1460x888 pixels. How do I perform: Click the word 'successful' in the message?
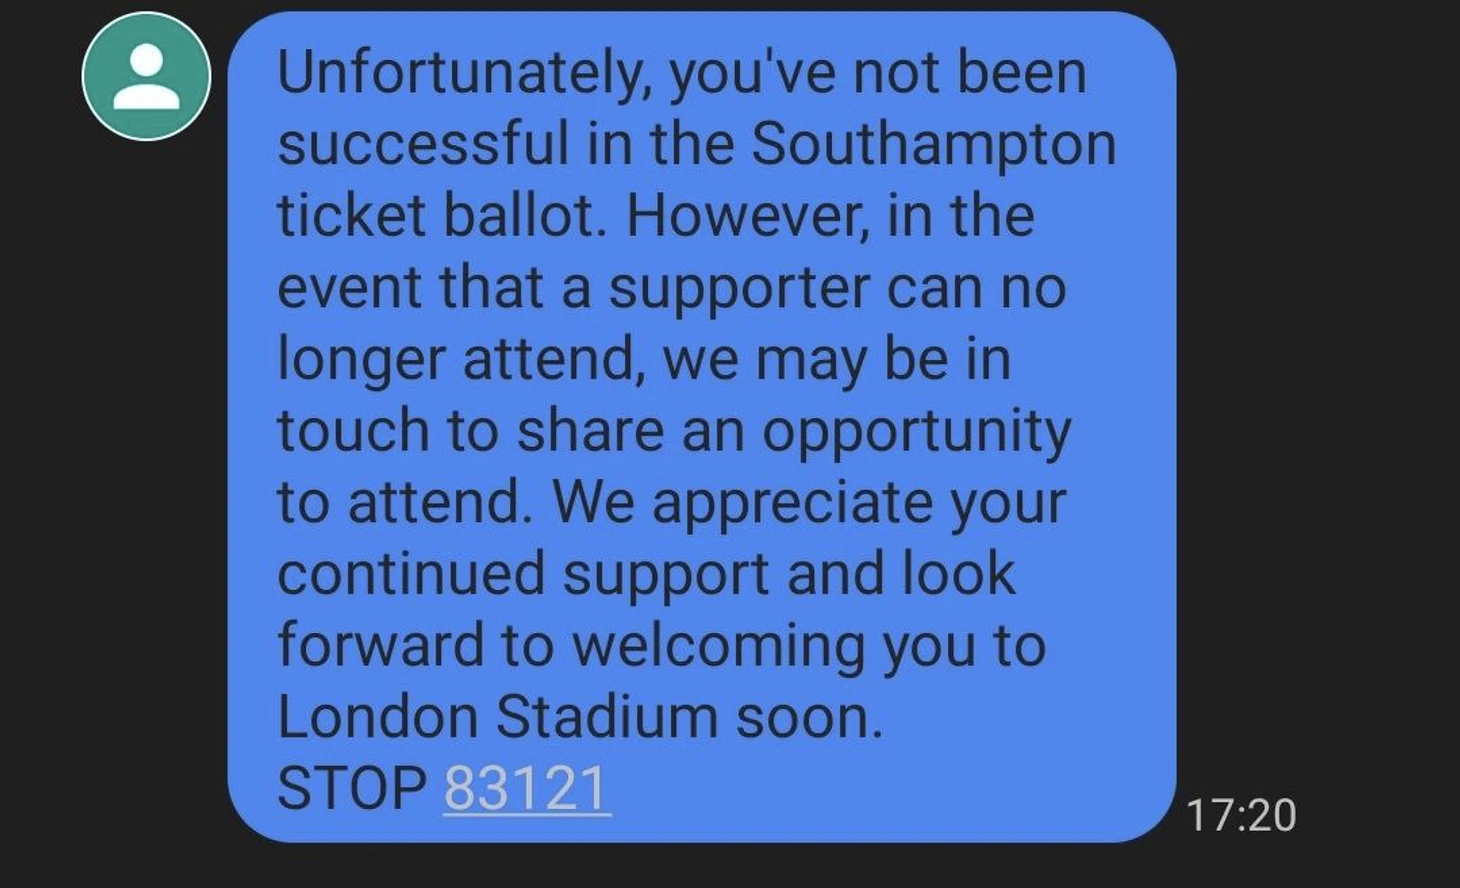pos(423,145)
